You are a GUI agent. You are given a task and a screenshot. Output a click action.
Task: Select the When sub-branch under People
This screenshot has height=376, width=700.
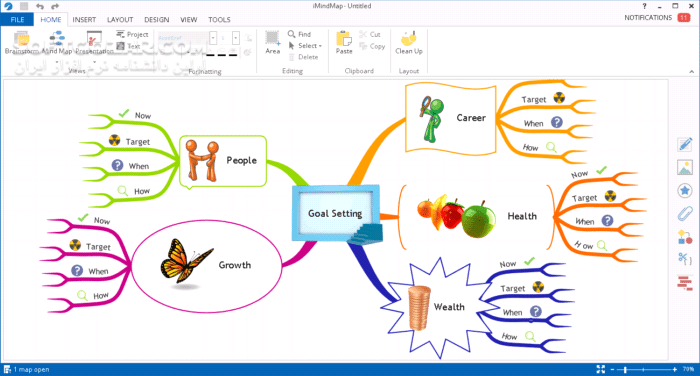[x=138, y=166]
